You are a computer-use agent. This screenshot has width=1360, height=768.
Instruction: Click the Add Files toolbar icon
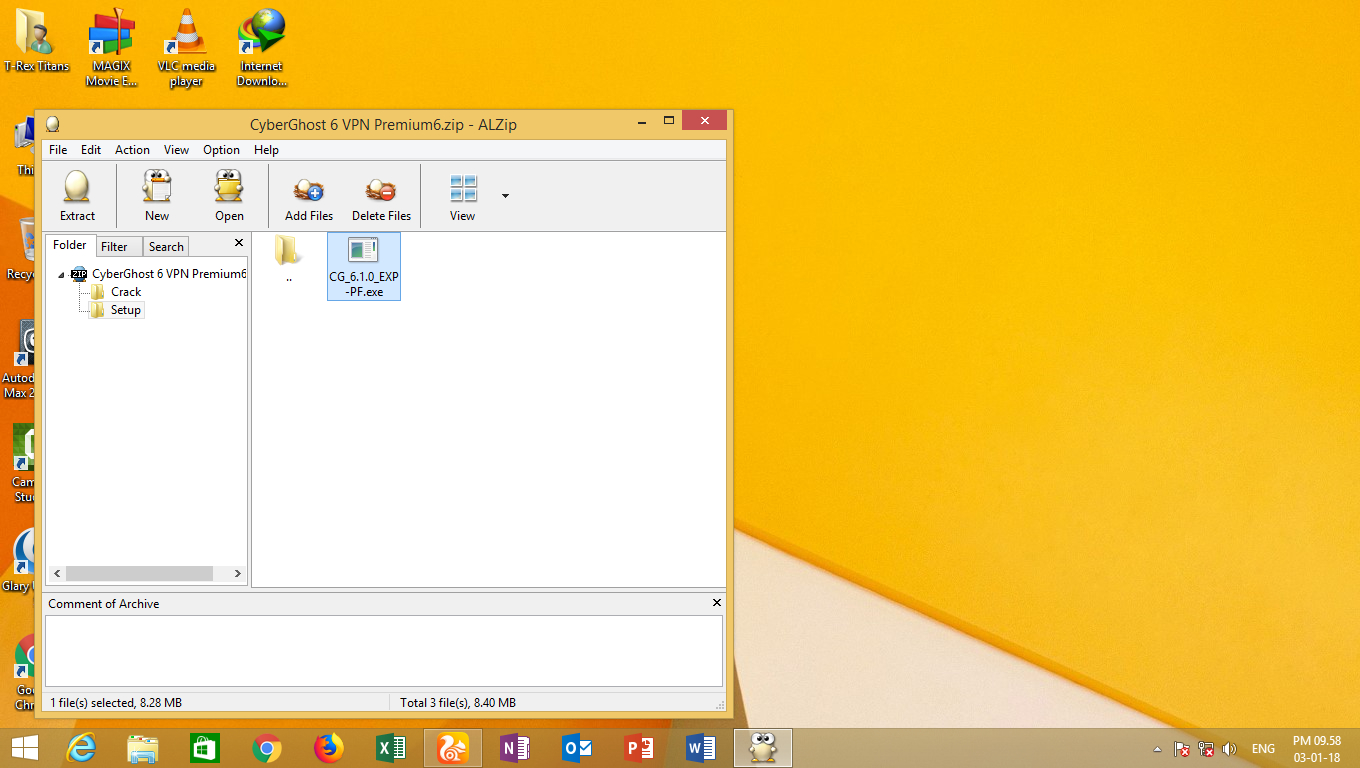[309, 189]
